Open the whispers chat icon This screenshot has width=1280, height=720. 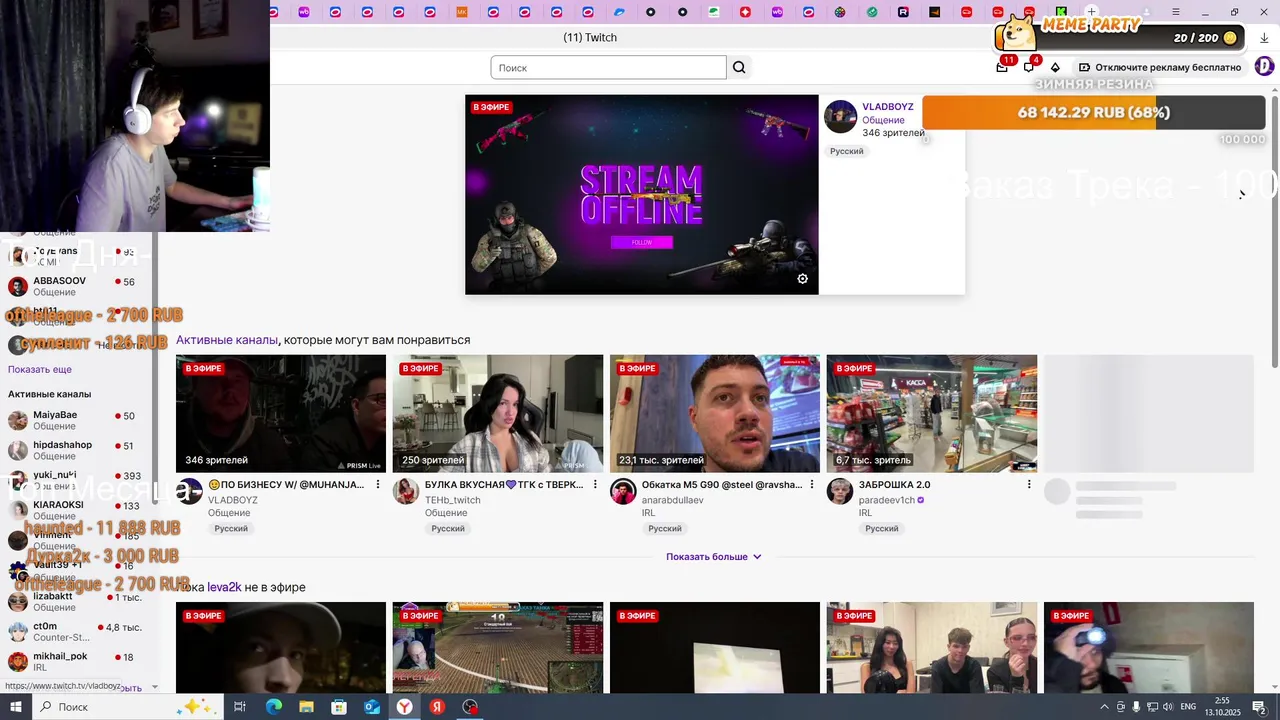[x=1029, y=67]
